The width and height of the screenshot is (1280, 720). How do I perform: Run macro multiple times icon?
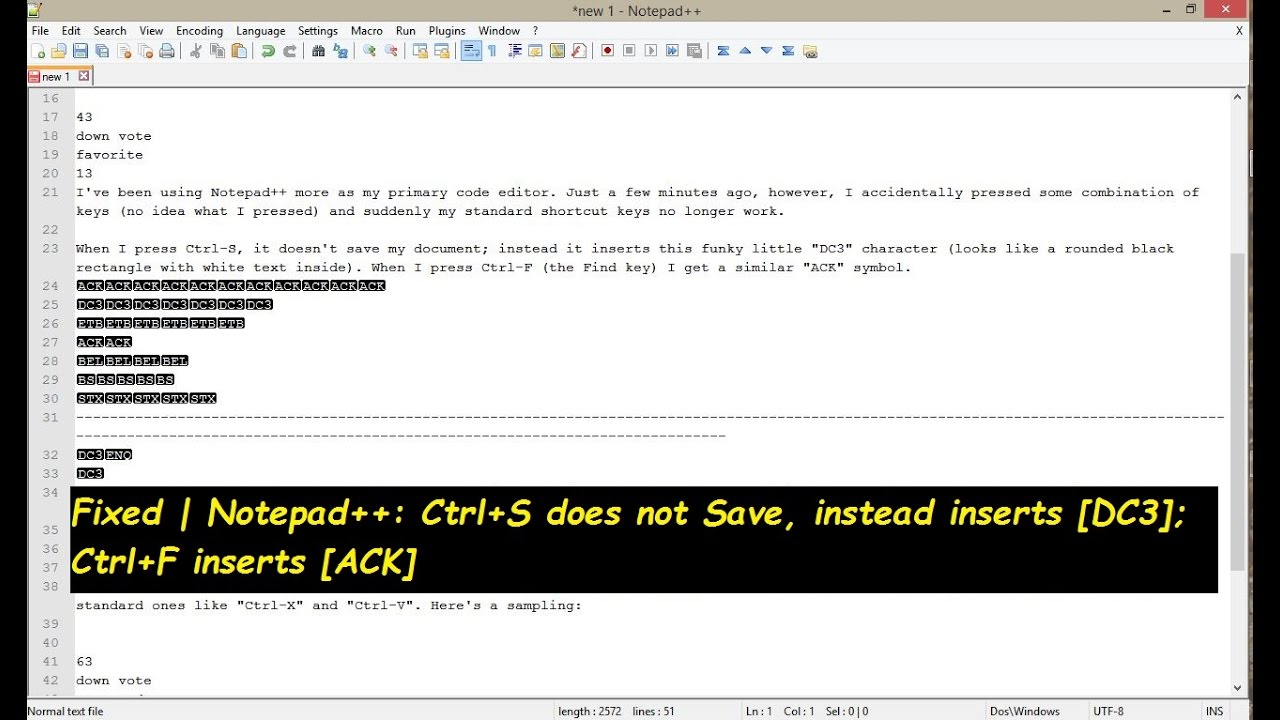point(672,51)
